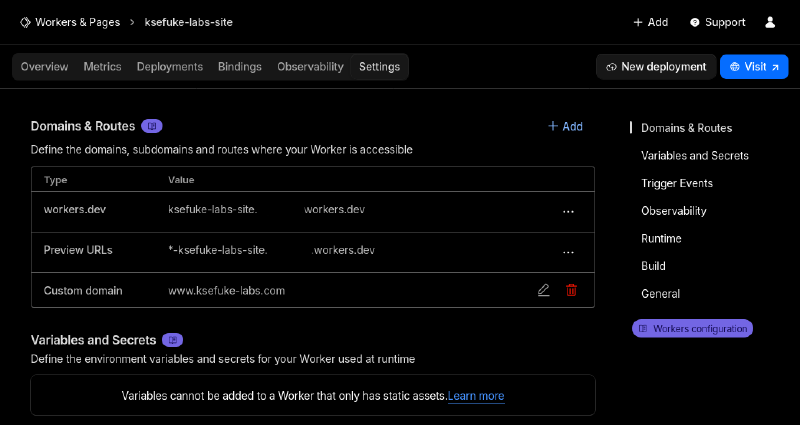
Task: Click the Variables and Secrets documentation badge
Action: 172,340
